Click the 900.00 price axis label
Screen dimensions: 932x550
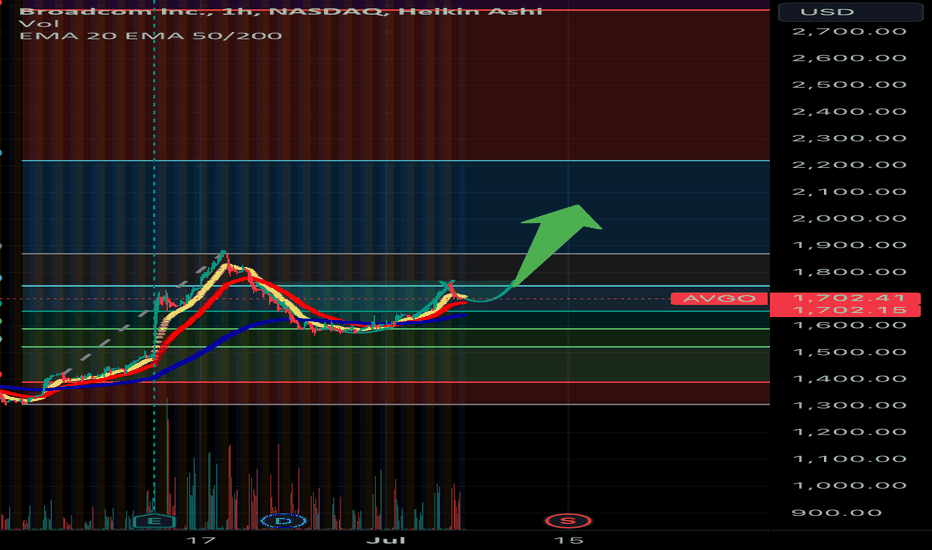[x=836, y=513]
